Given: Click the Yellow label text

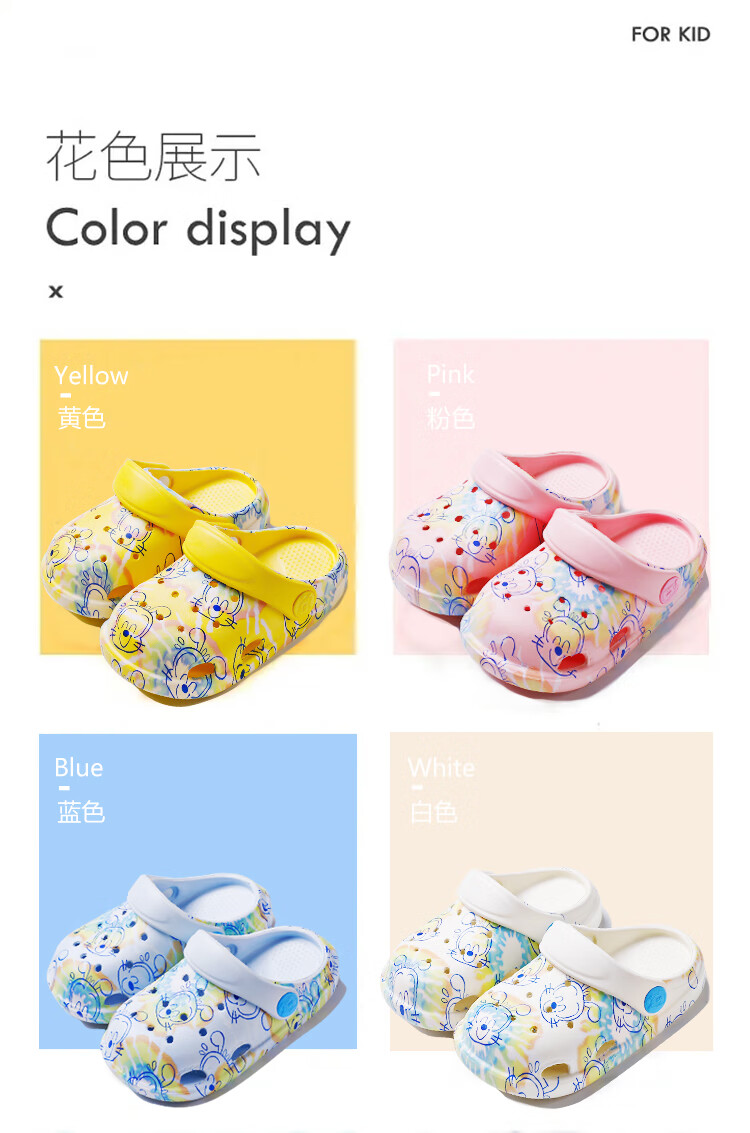Looking at the screenshot, I should point(91,375).
